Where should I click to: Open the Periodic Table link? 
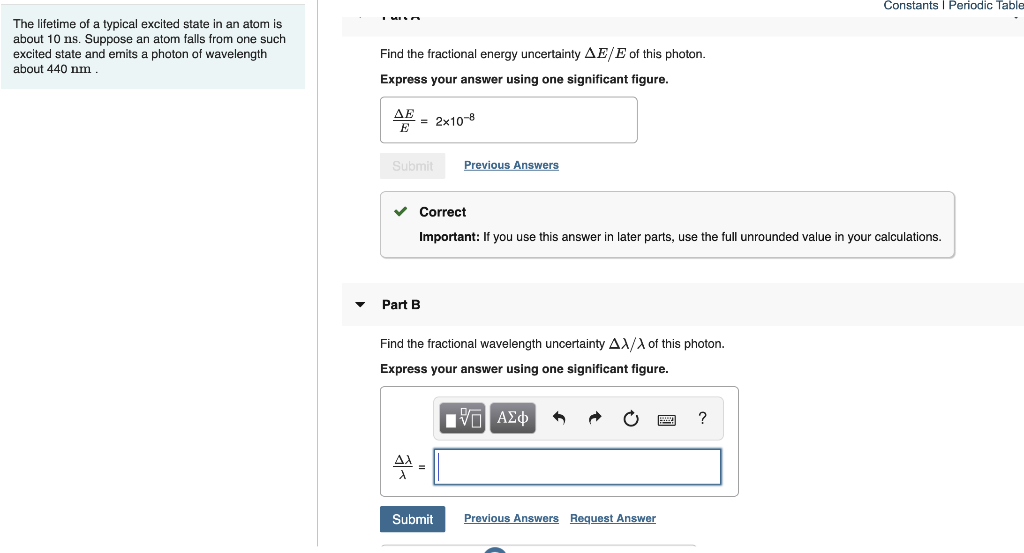click(x=986, y=6)
